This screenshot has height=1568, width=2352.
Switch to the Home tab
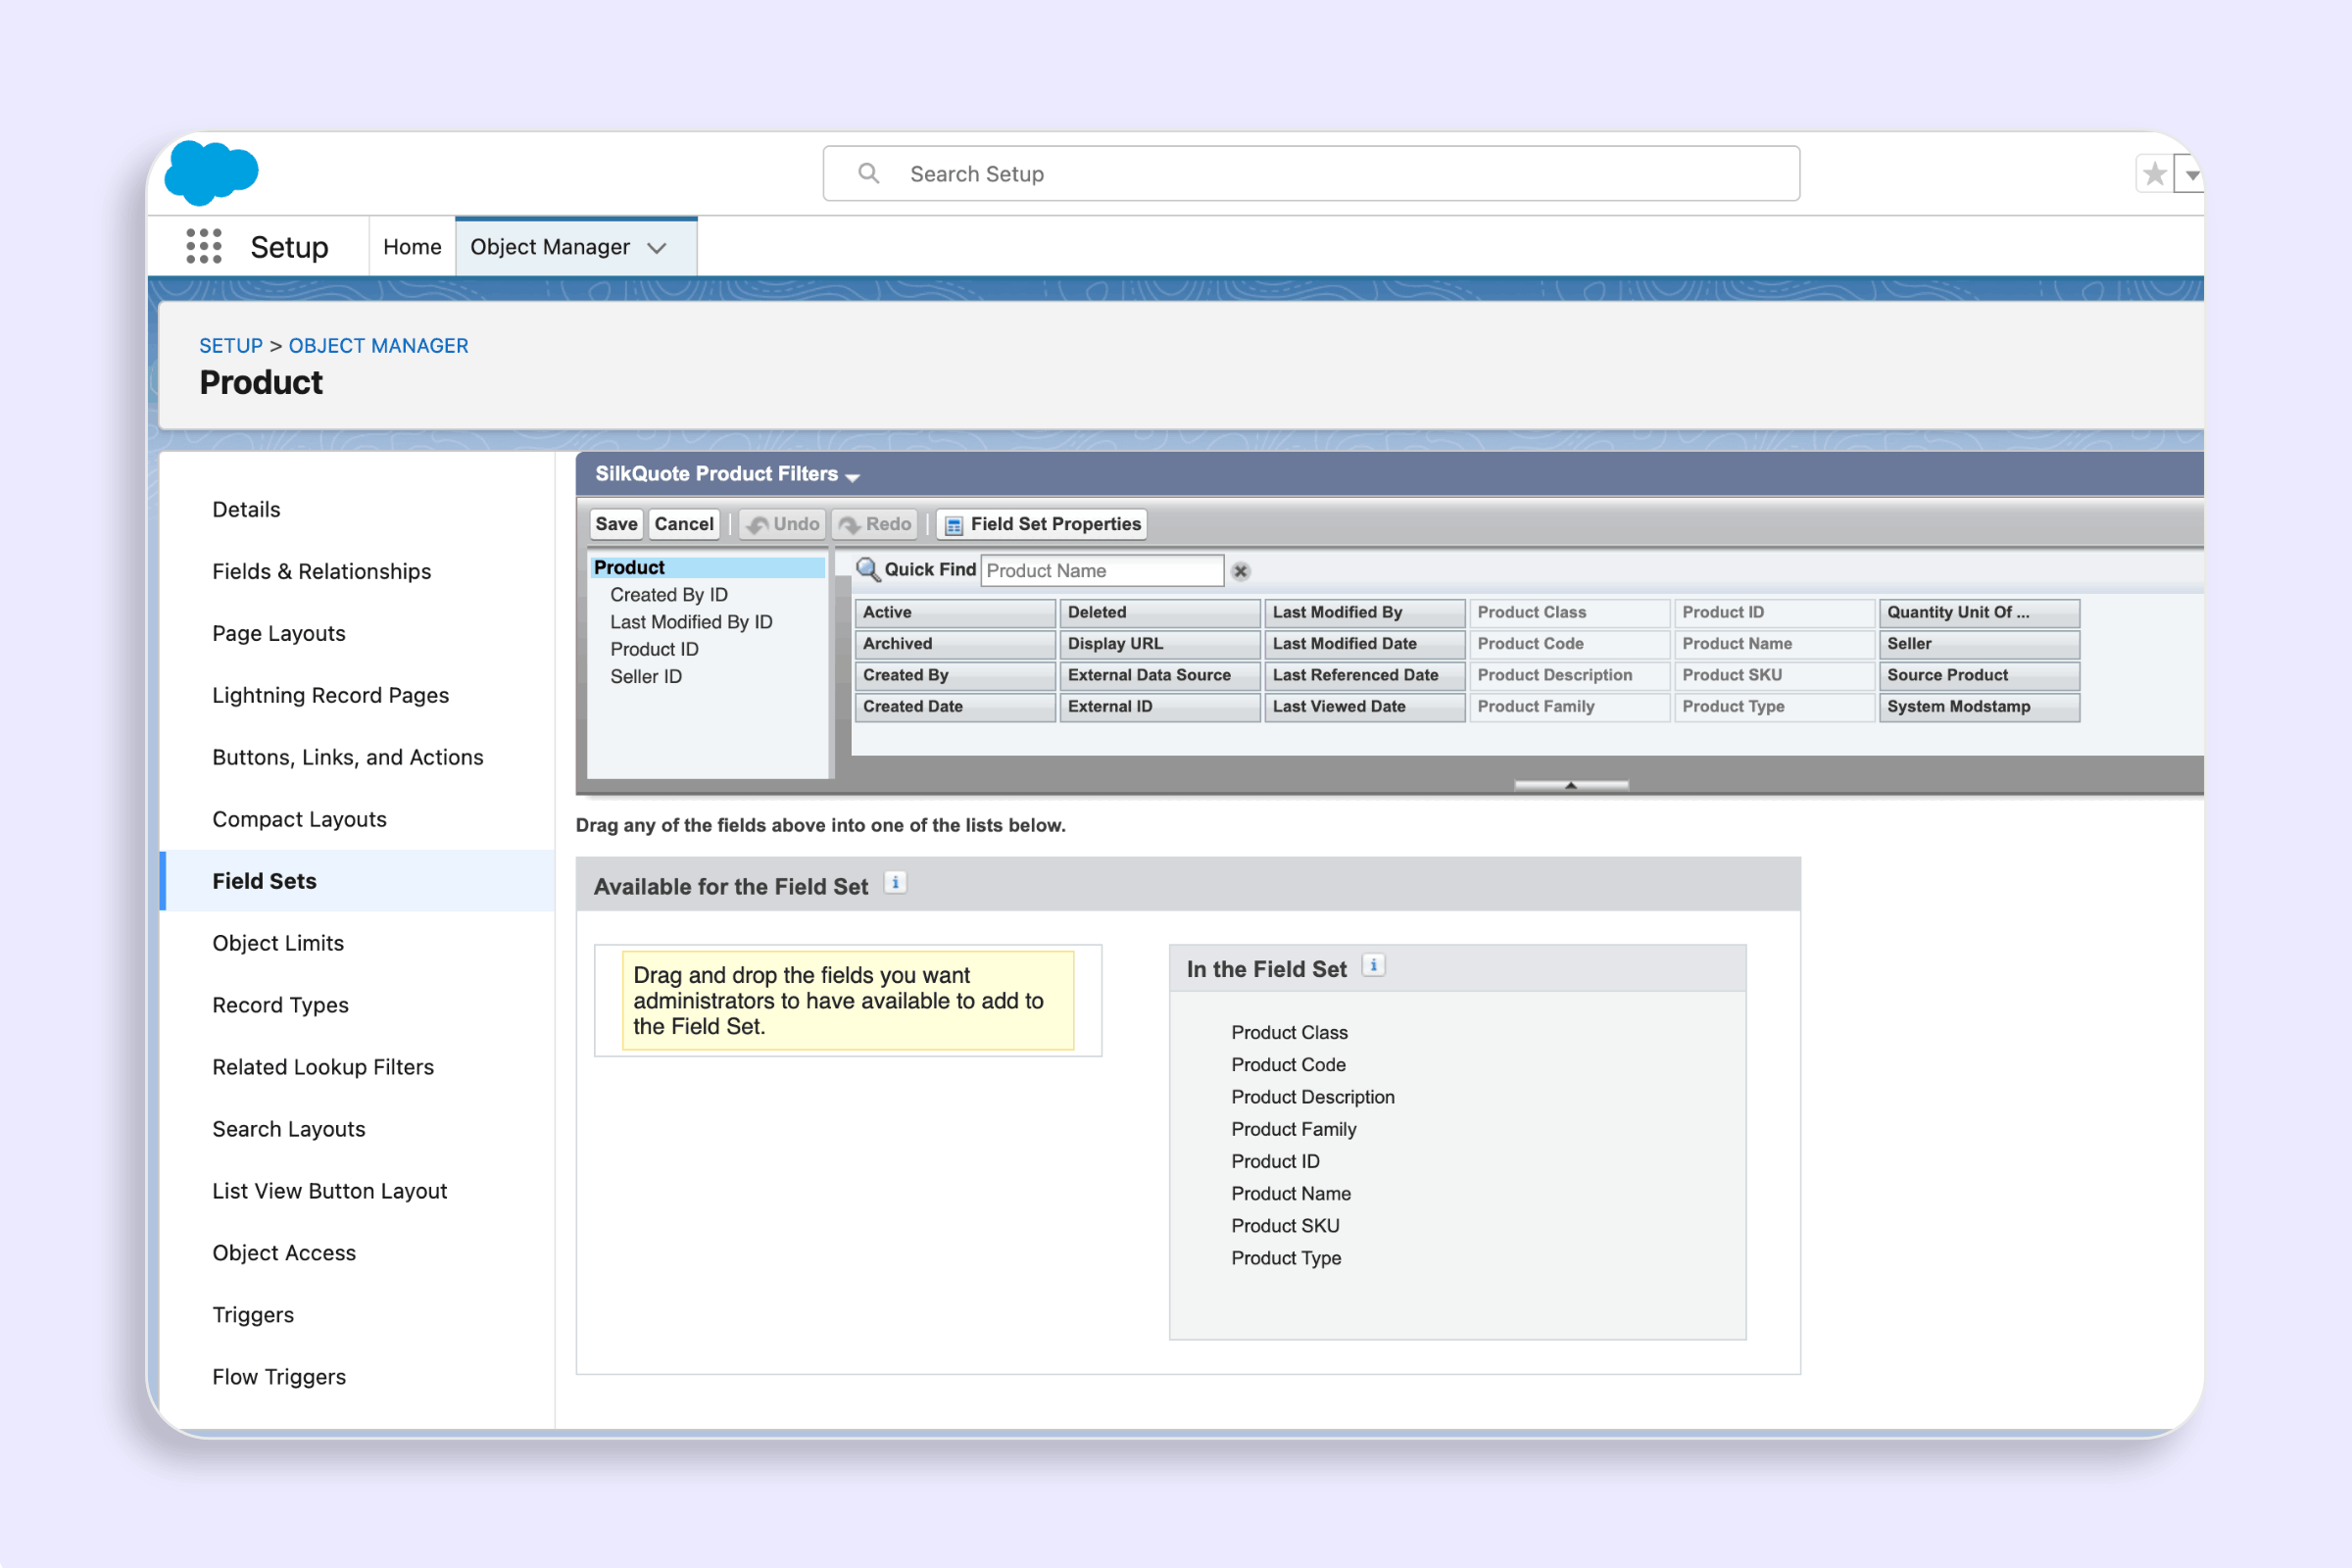pyautogui.click(x=411, y=246)
